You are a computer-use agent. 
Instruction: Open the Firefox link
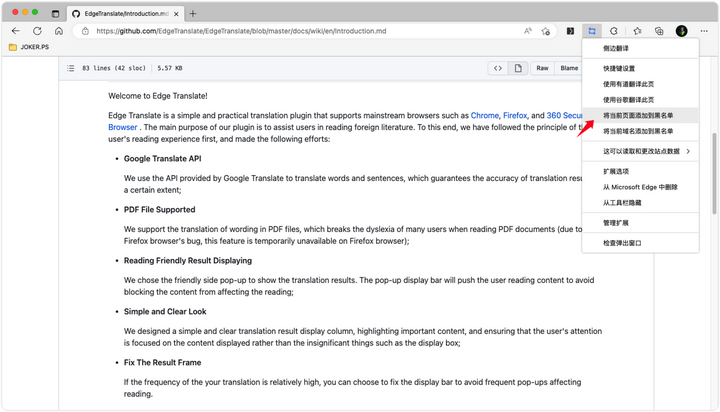[515, 115]
